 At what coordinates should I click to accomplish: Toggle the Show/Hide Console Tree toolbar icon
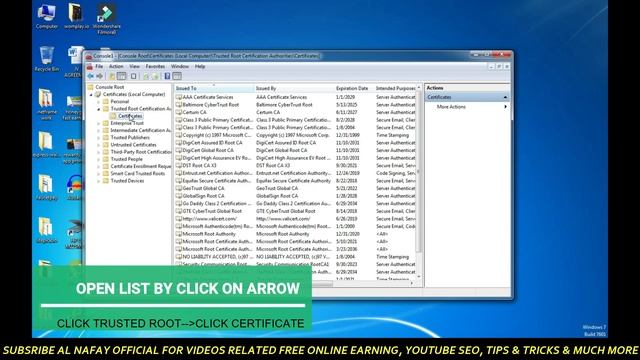[122, 76]
